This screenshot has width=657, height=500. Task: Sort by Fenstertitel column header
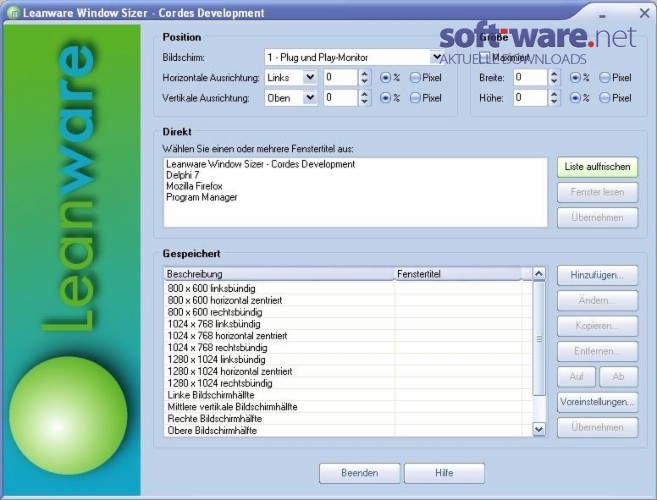(x=458, y=274)
